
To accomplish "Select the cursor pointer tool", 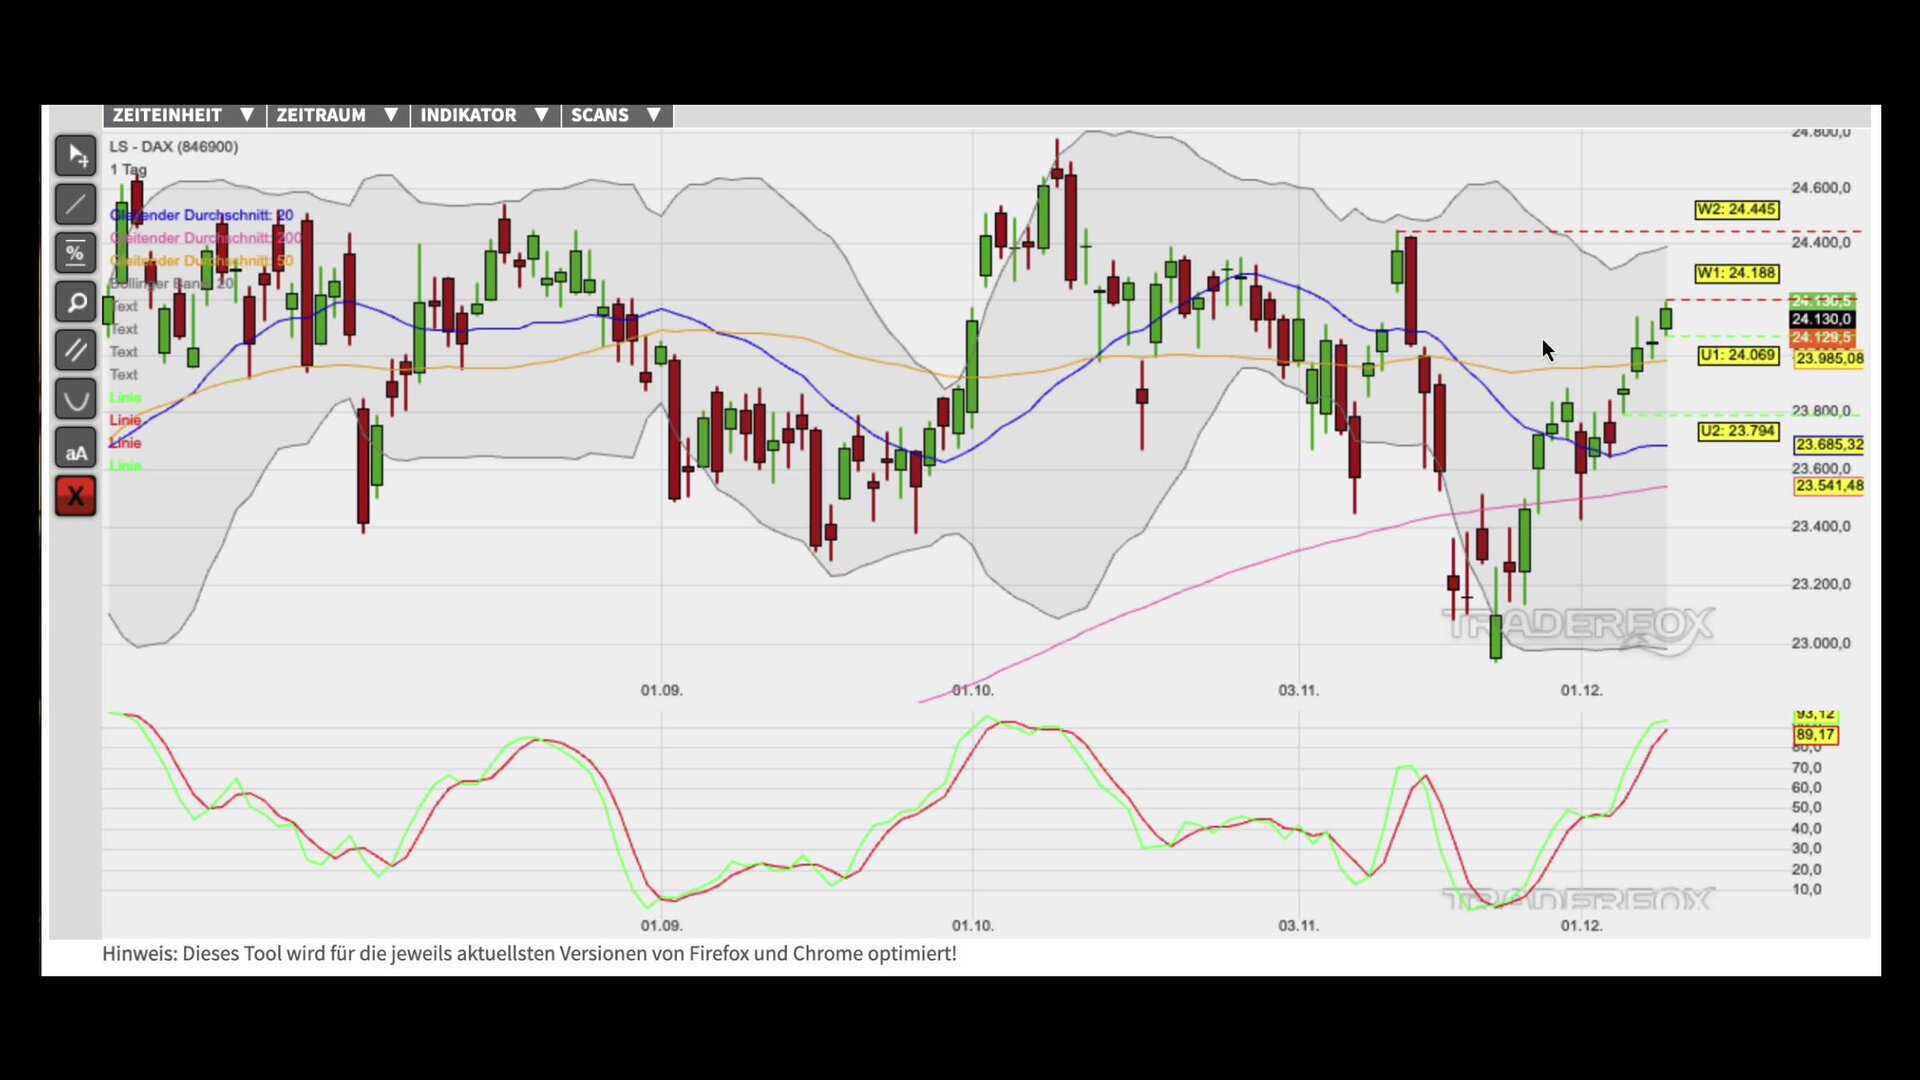I will [x=75, y=155].
